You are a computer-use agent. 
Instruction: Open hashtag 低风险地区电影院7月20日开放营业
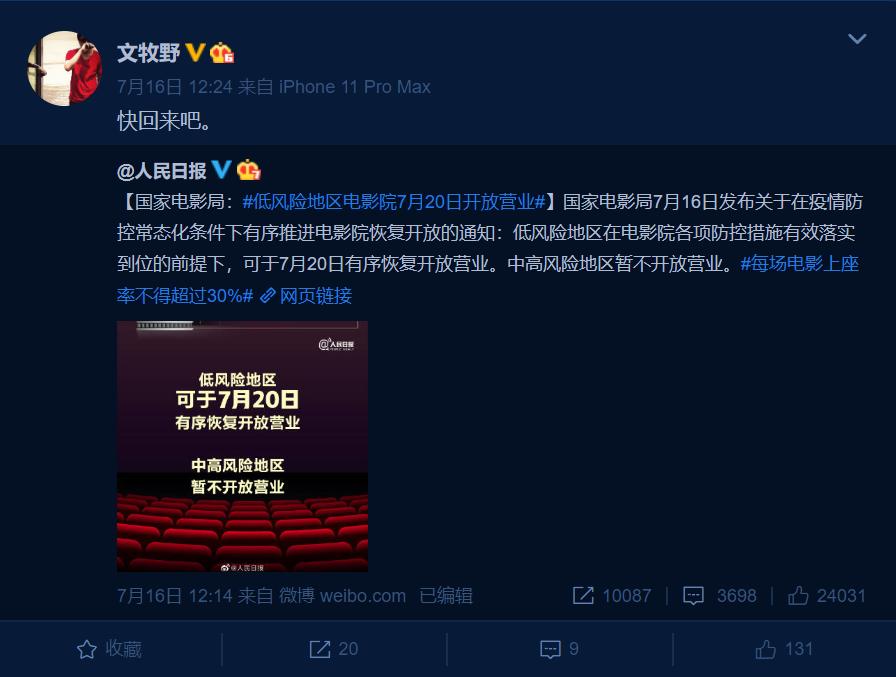click(394, 202)
